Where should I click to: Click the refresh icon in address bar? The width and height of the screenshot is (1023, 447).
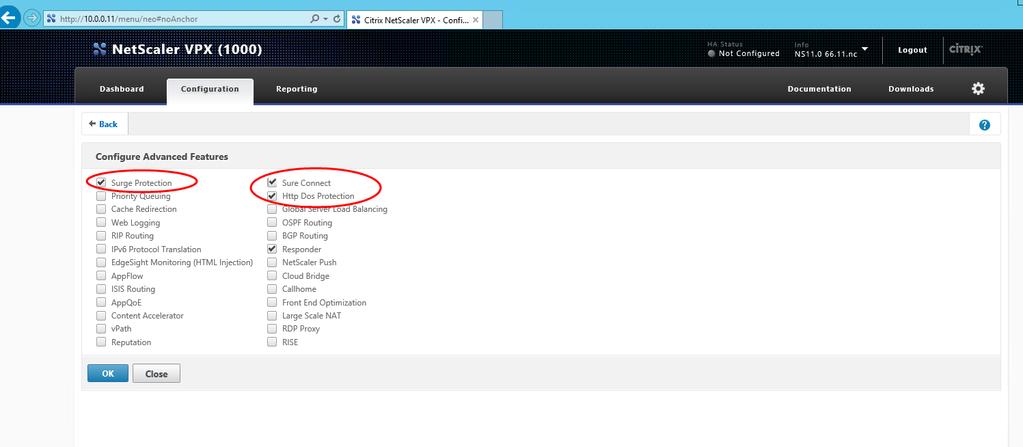click(x=337, y=19)
